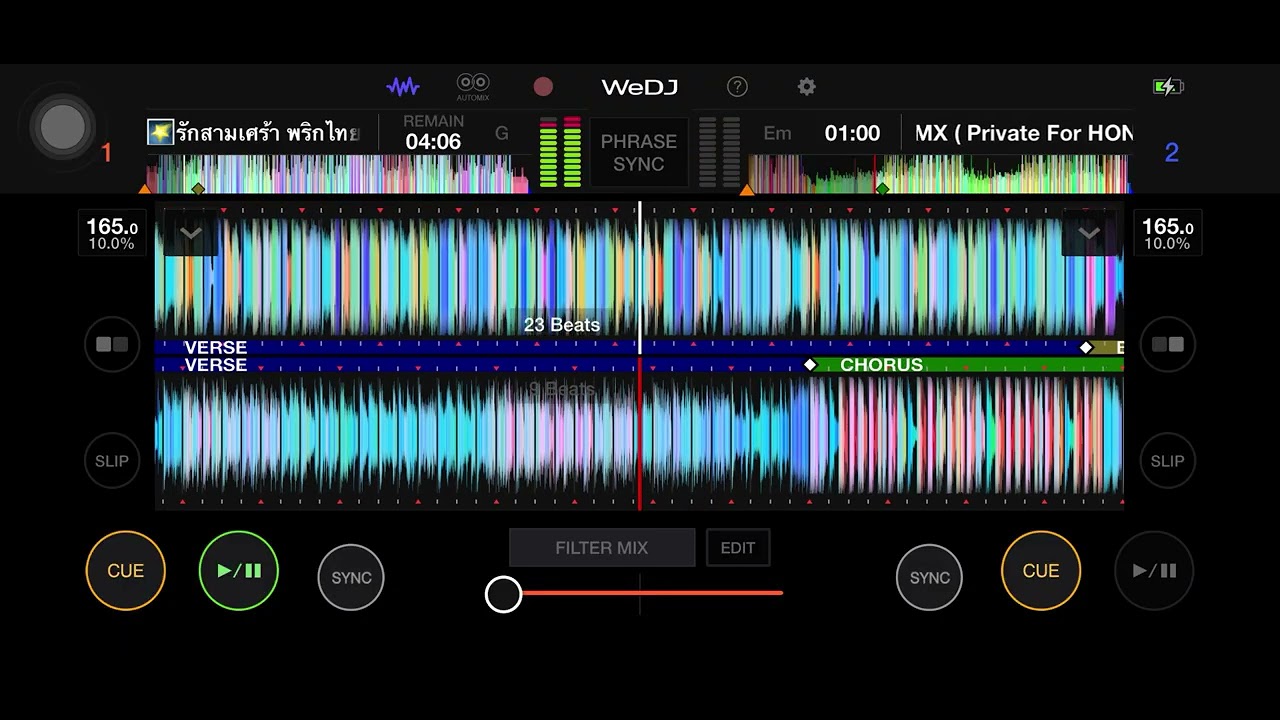The image size is (1280, 720).
Task: Toggle SYNC on deck 1
Action: pyautogui.click(x=351, y=577)
